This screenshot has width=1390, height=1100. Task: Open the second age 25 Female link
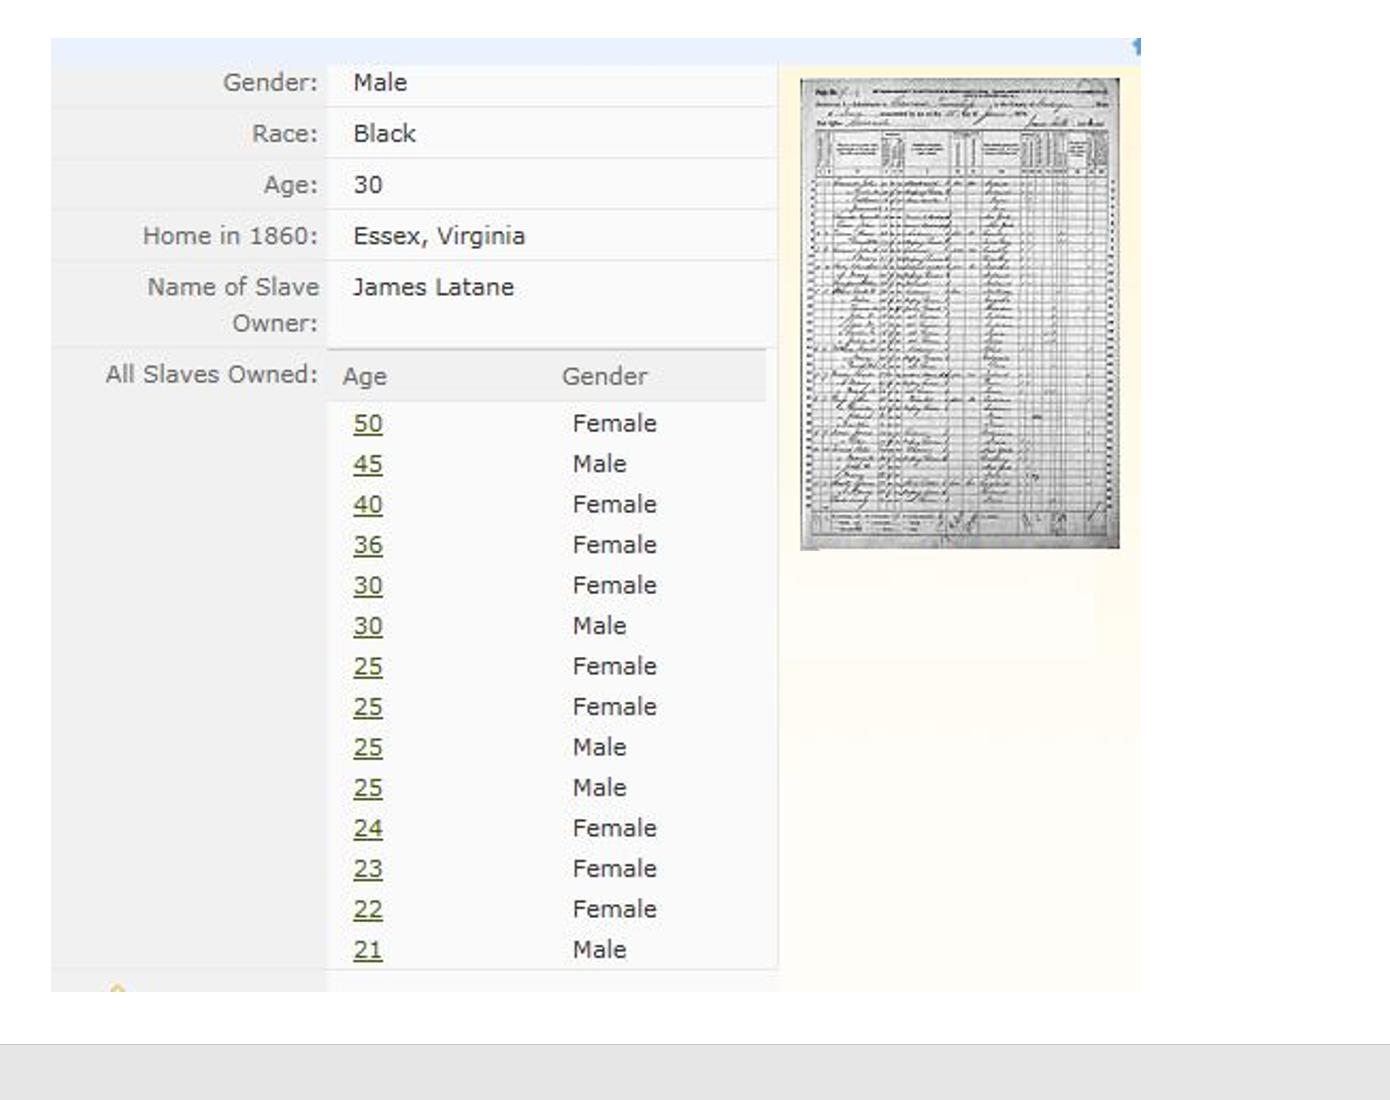[x=368, y=707]
